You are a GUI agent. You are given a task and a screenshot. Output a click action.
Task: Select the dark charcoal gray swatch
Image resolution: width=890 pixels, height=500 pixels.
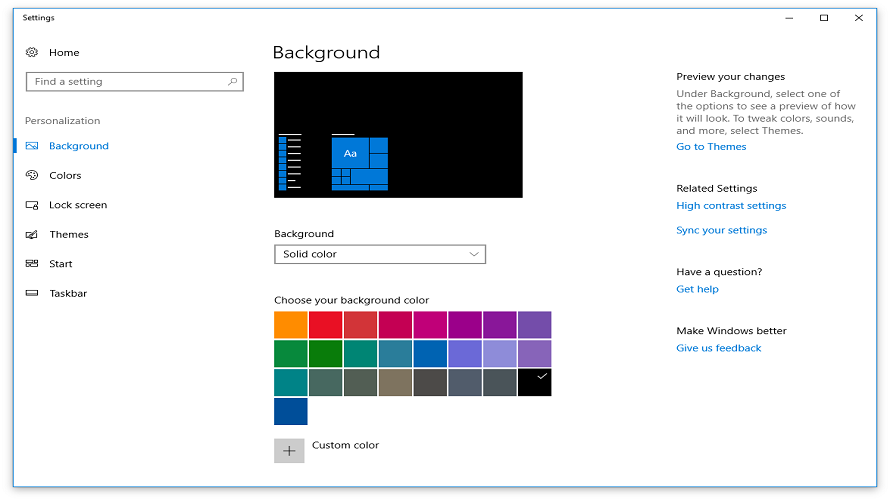[430, 383]
